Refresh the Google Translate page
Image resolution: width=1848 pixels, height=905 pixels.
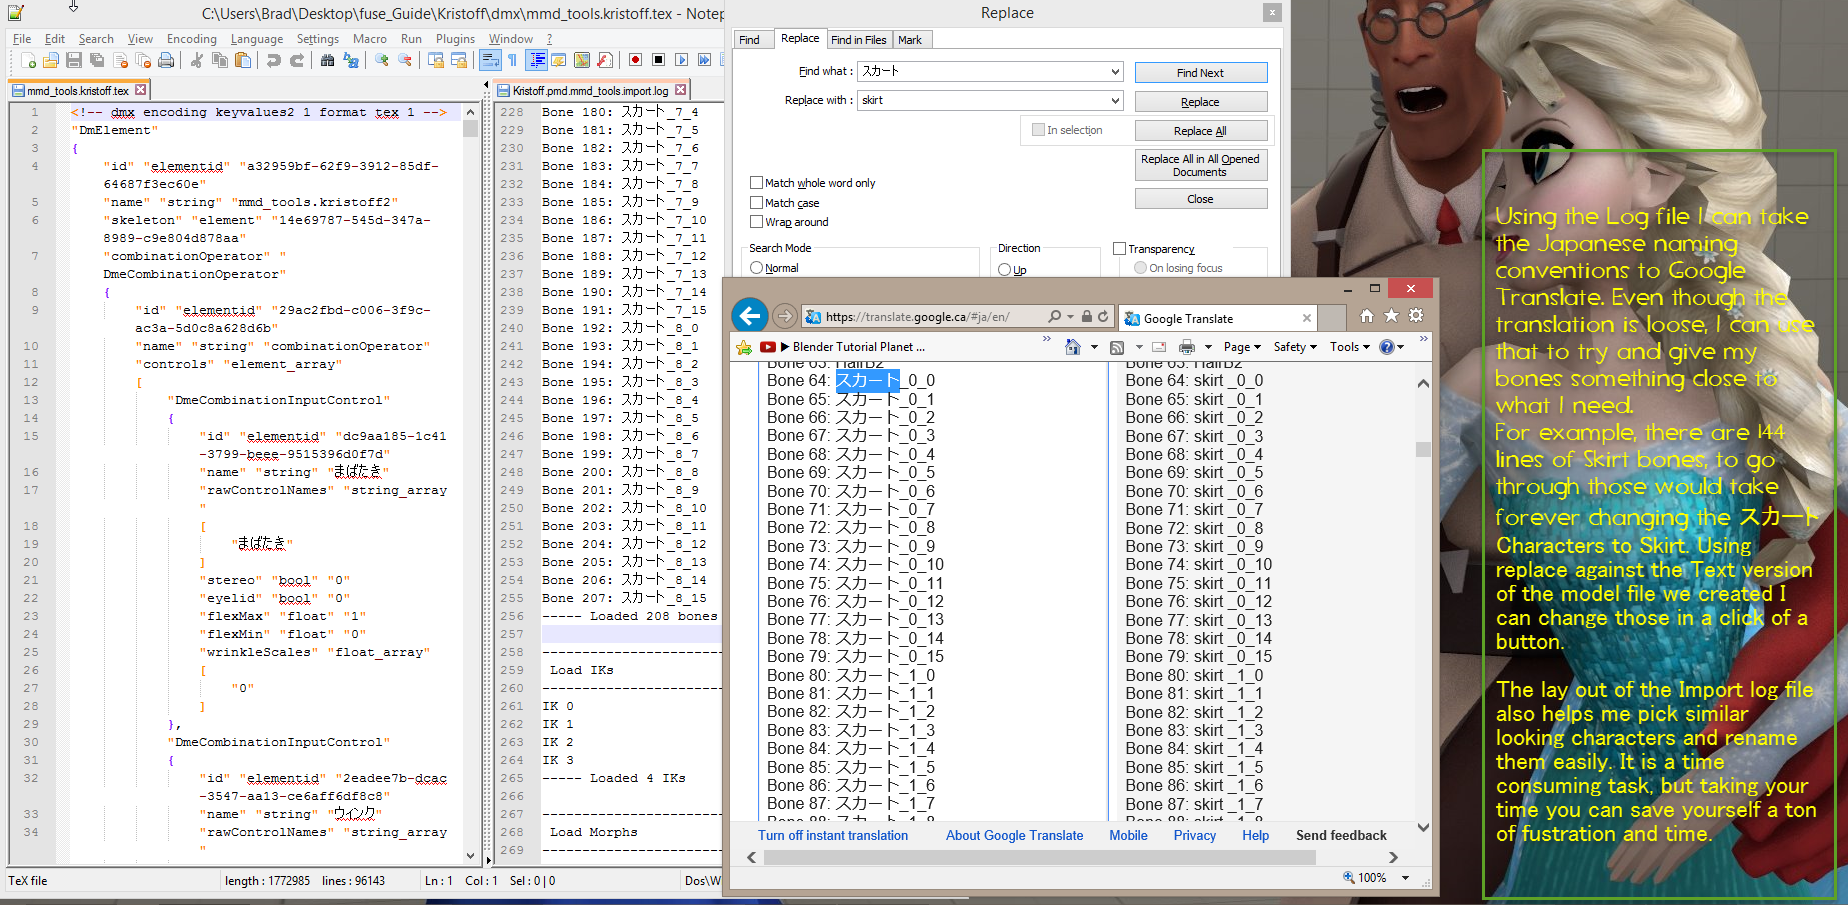1104,317
